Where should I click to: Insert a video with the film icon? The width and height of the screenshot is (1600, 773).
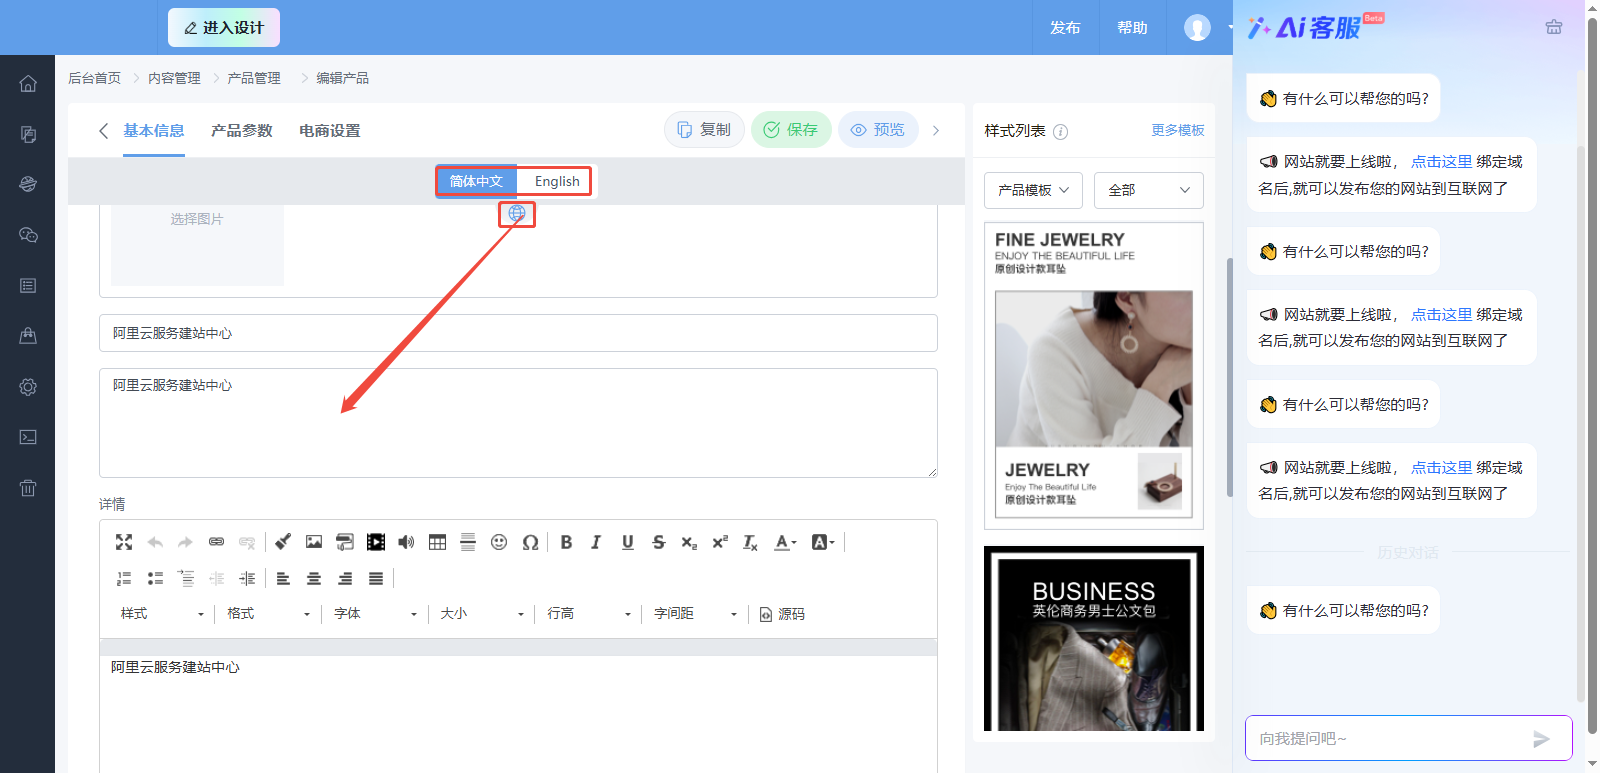[x=376, y=542]
